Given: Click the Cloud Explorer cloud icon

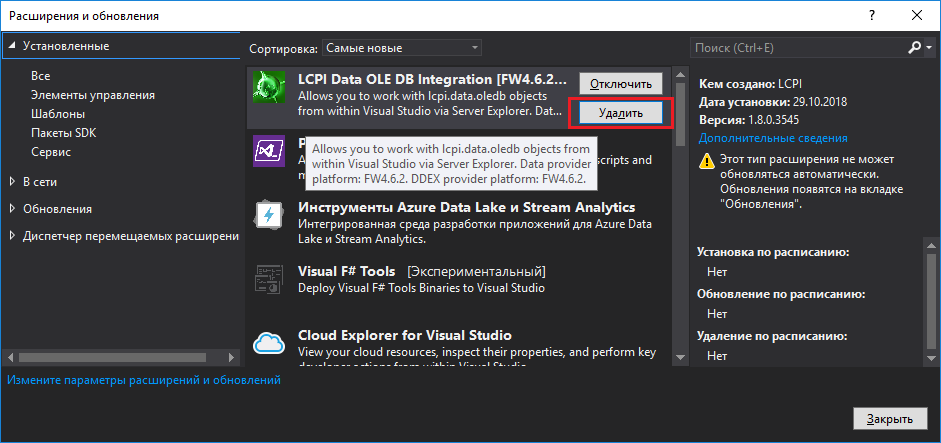Looking at the screenshot, I should pyautogui.click(x=268, y=343).
